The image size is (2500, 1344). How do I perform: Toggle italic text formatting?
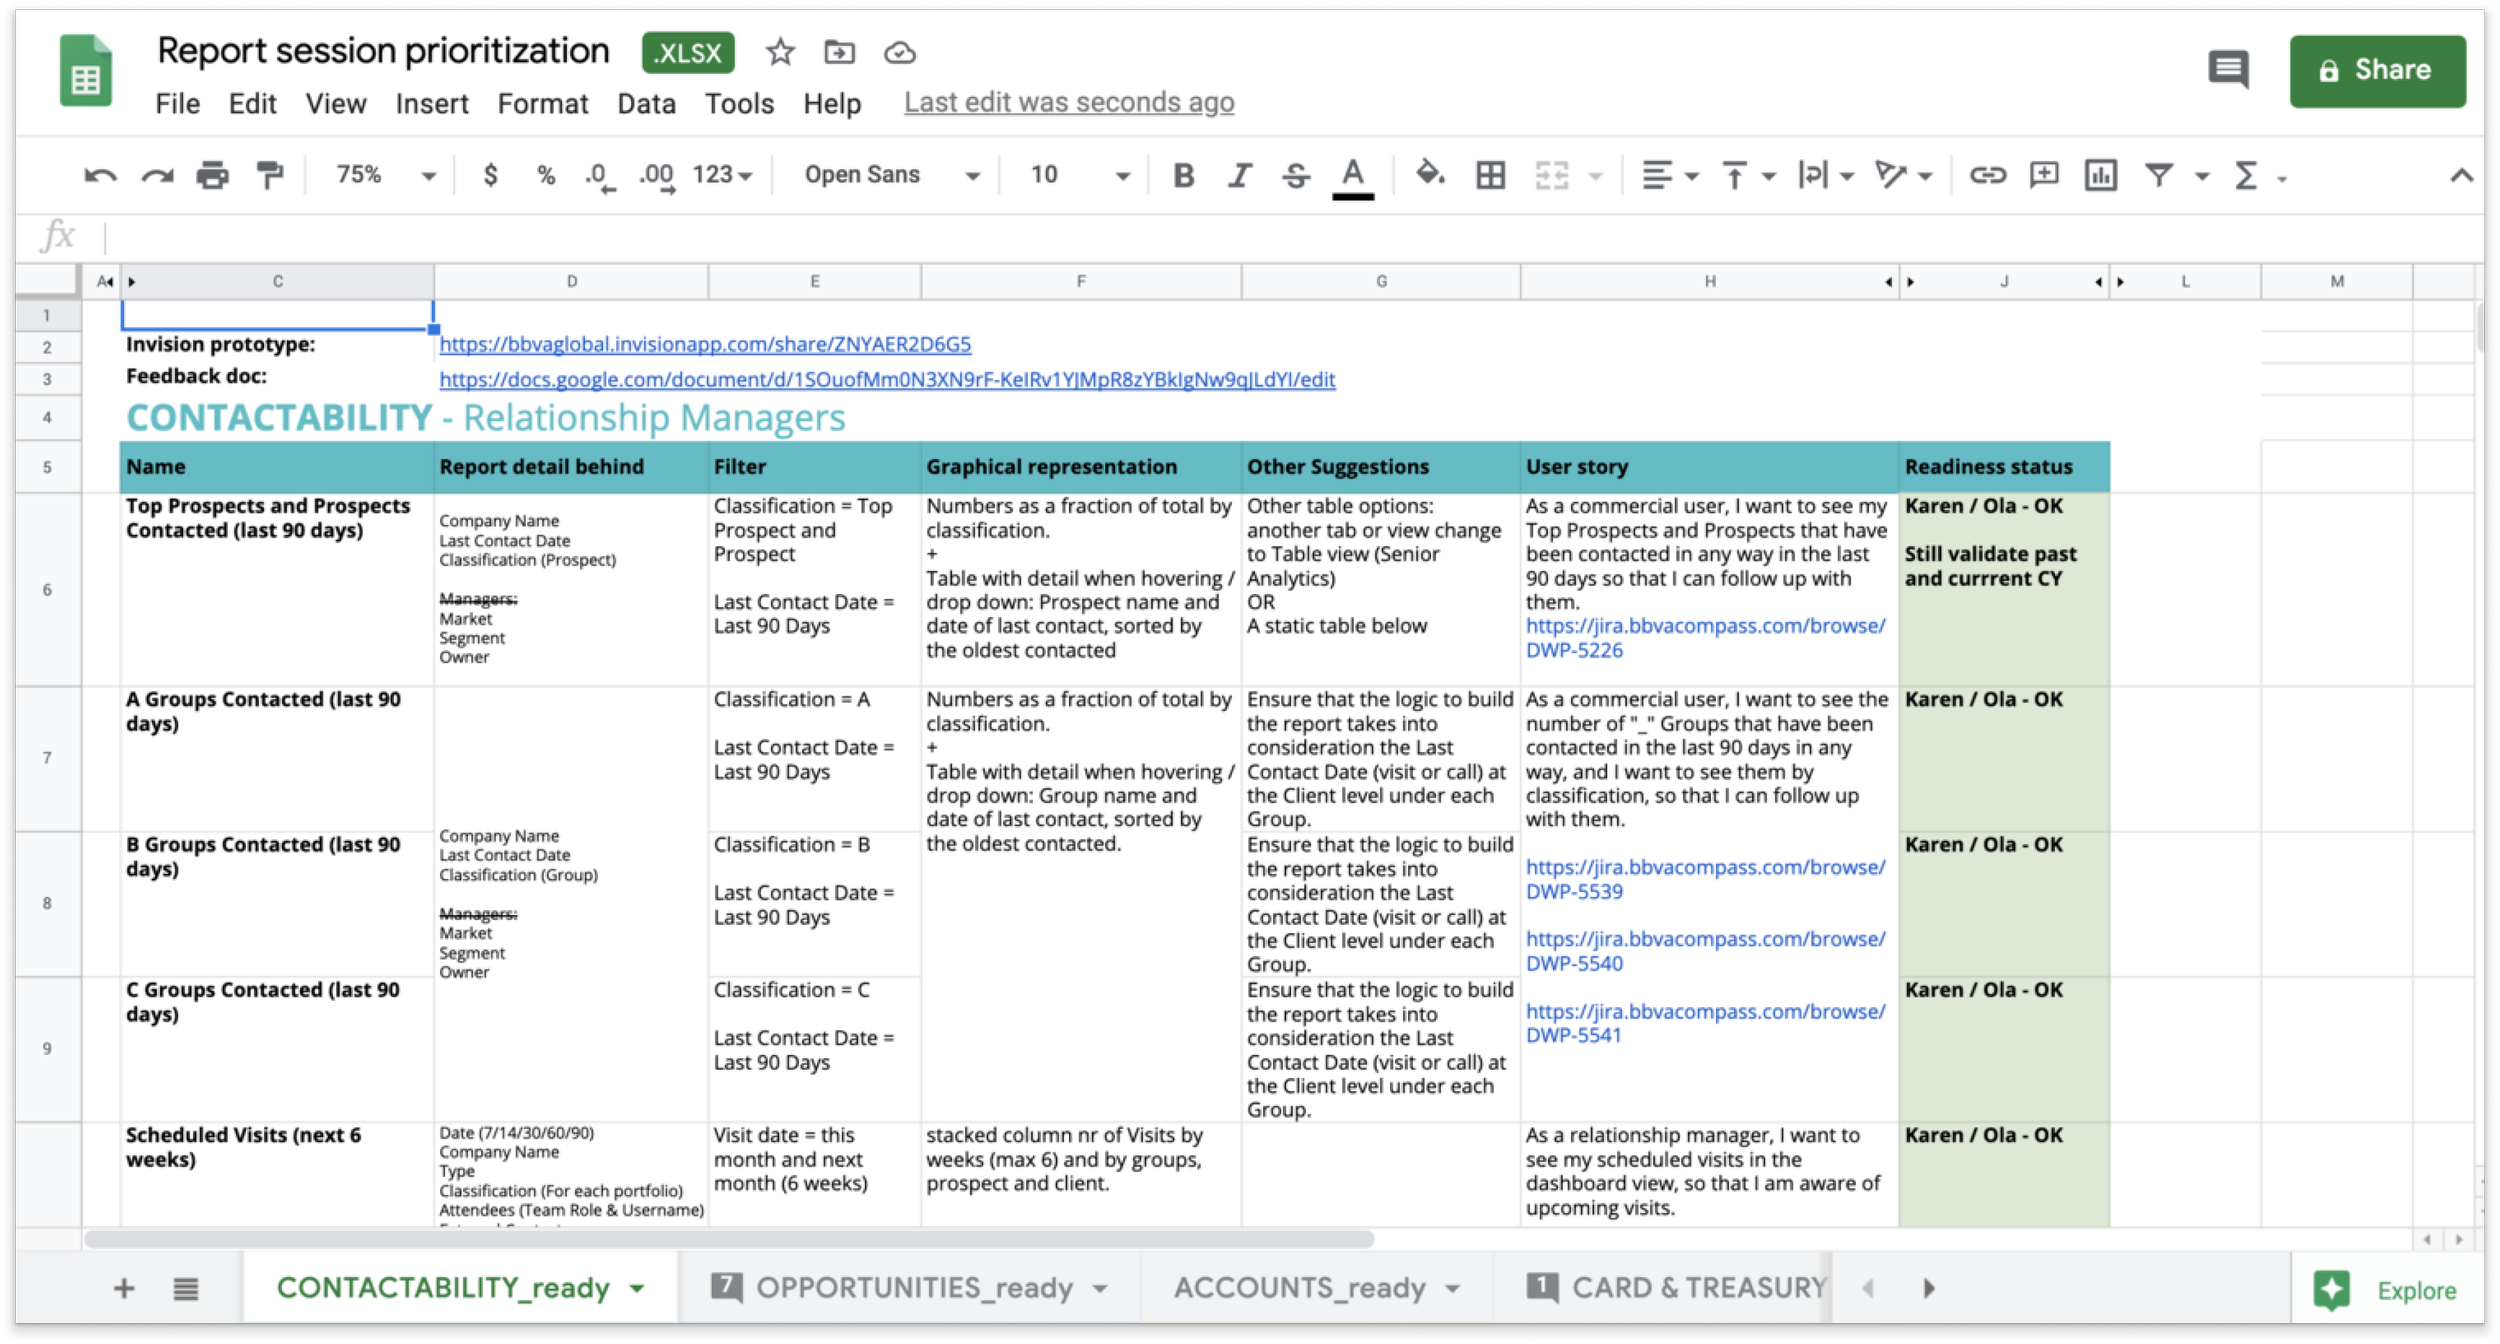pos(1240,176)
